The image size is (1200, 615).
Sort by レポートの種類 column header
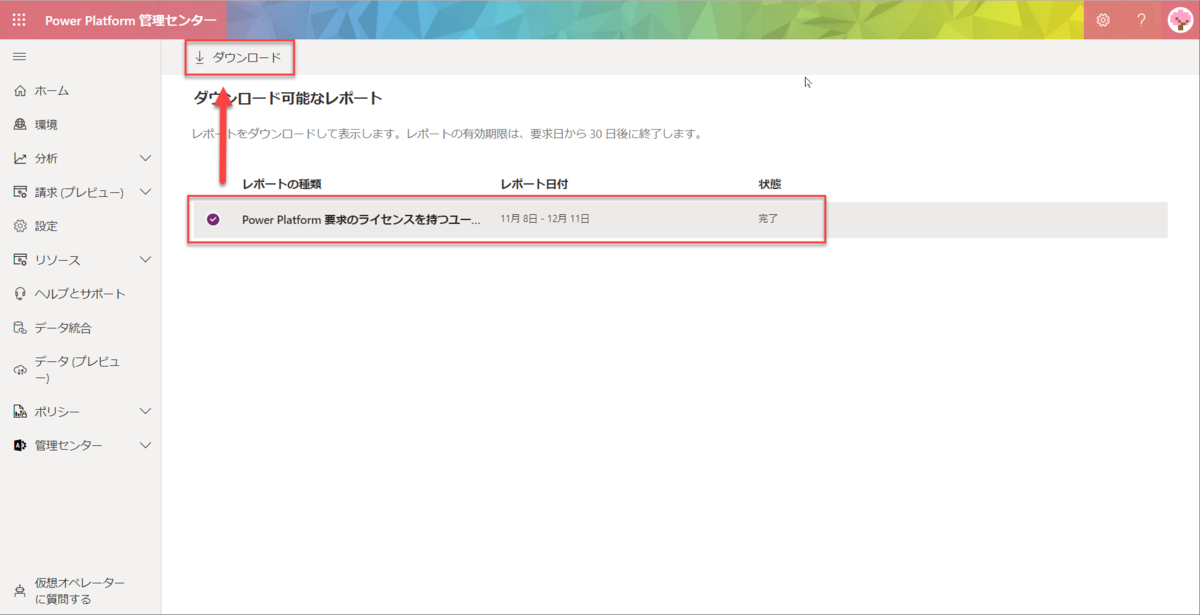tap(282, 185)
